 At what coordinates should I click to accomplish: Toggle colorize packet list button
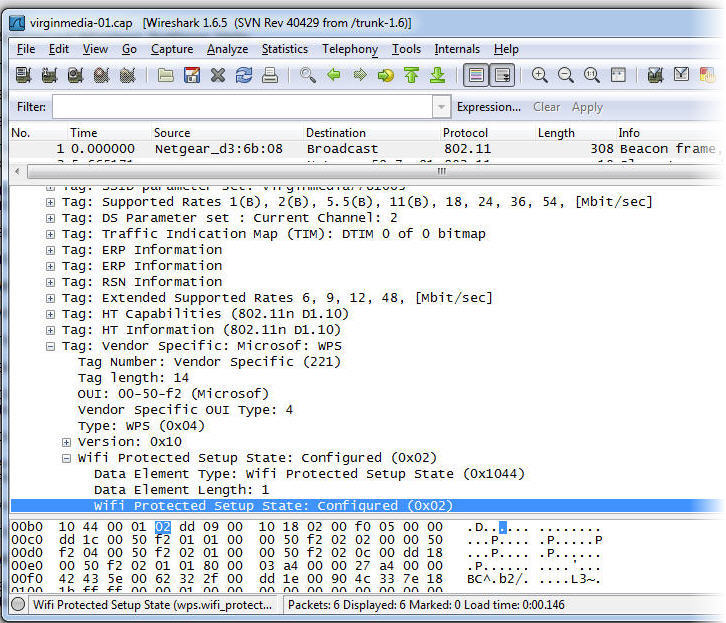tap(476, 75)
